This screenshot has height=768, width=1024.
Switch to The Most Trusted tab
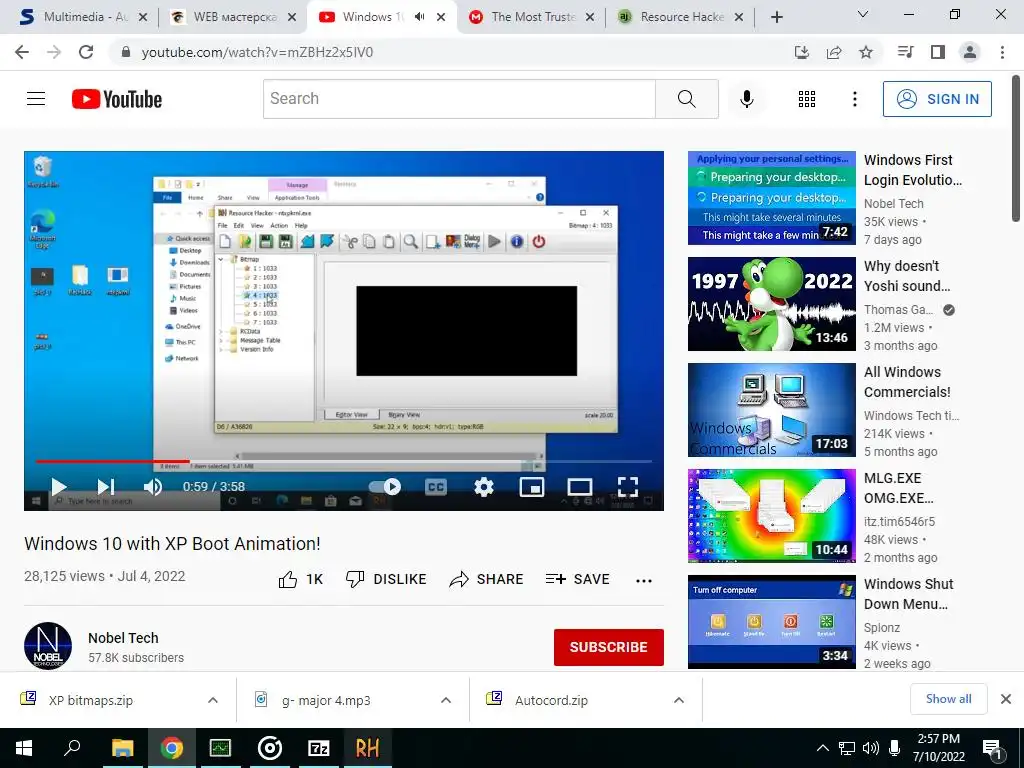533,17
